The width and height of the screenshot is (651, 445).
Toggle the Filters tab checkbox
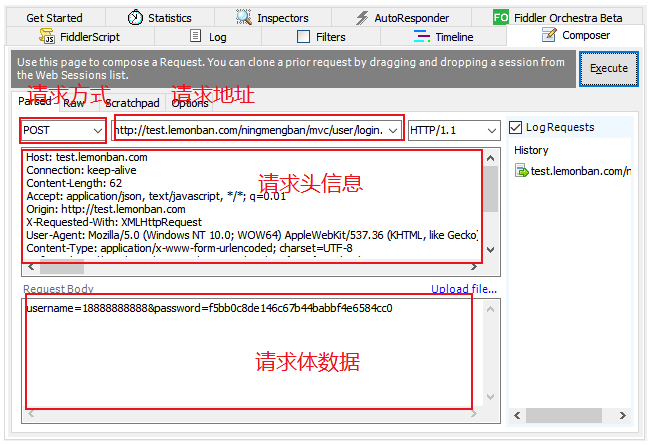coord(303,37)
